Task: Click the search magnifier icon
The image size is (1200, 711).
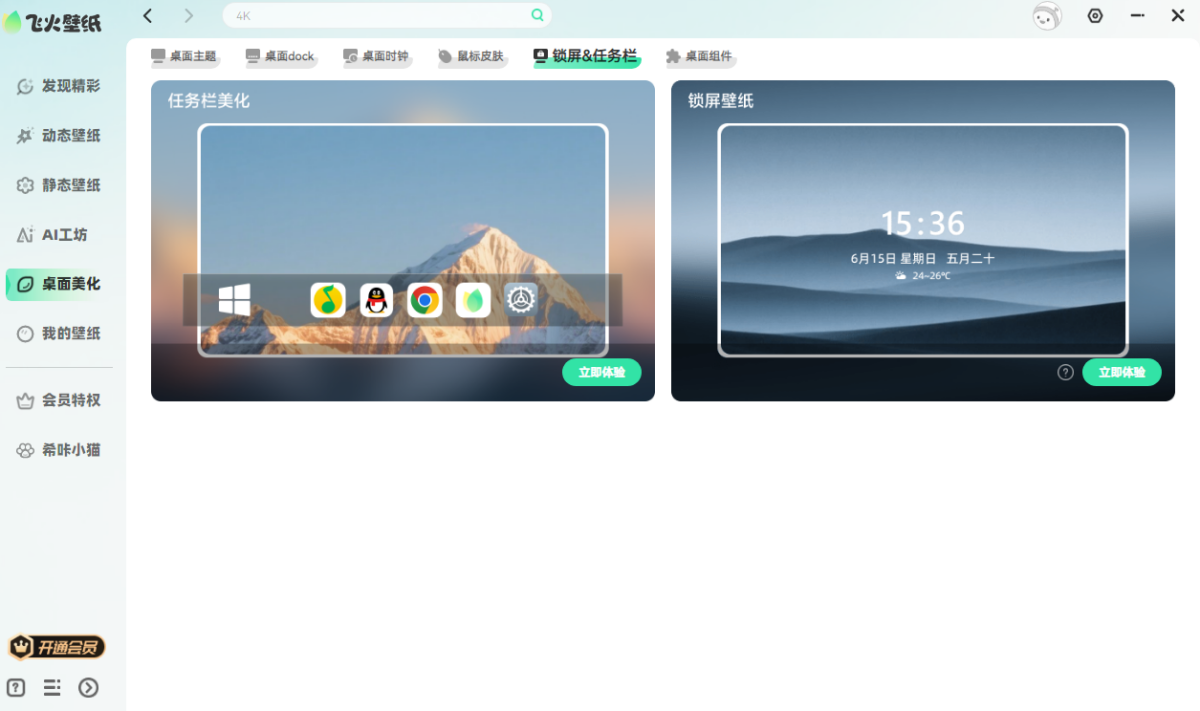Action: pyautogui.click(x=537, y=15)
